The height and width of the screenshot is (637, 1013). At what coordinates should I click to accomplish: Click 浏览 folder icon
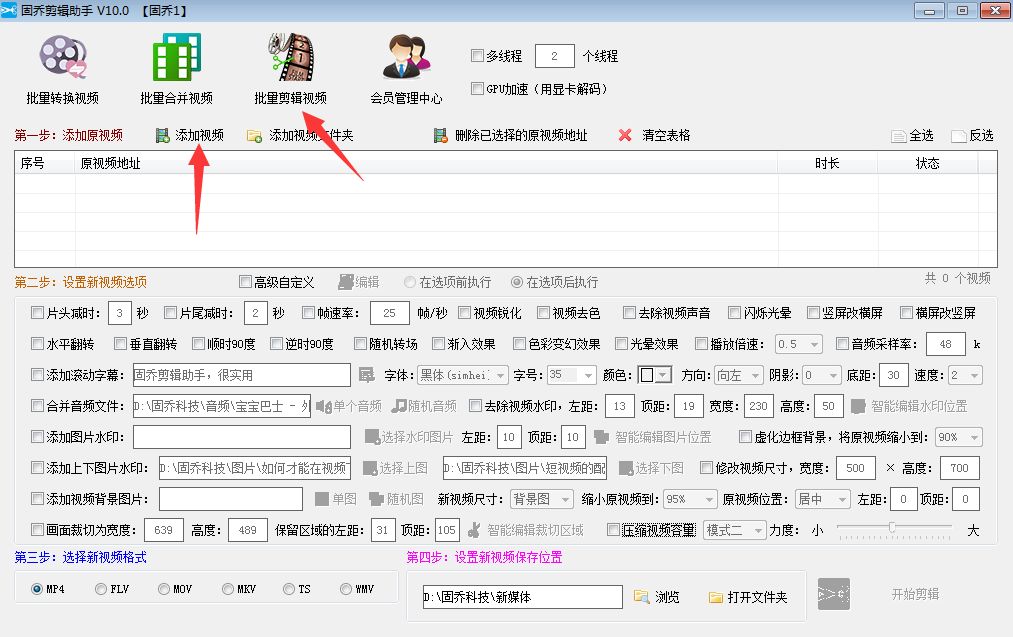[641, 597]
